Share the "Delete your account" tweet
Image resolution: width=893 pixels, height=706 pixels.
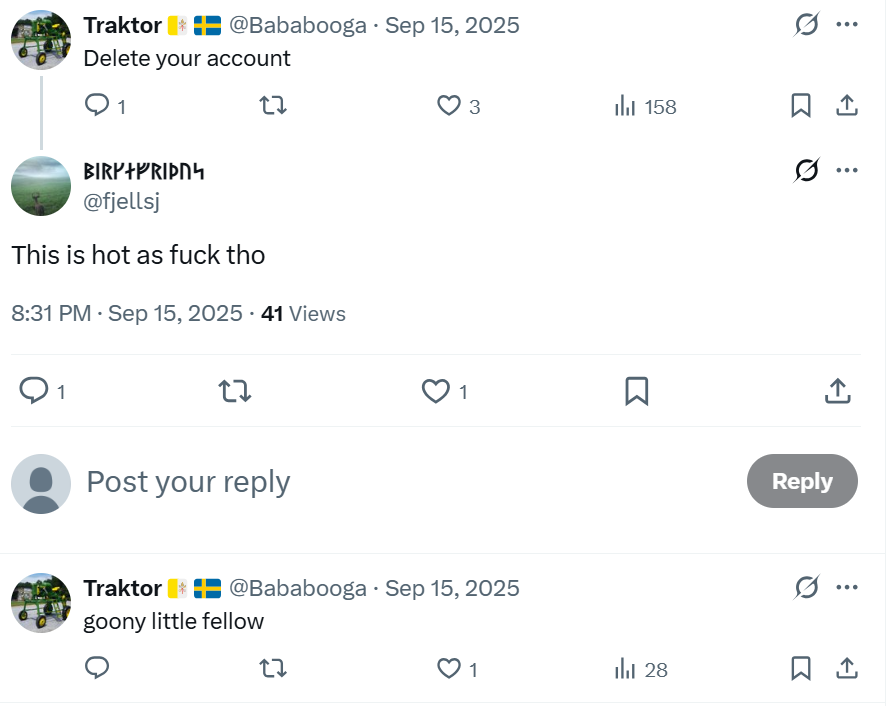click(846, 106)
